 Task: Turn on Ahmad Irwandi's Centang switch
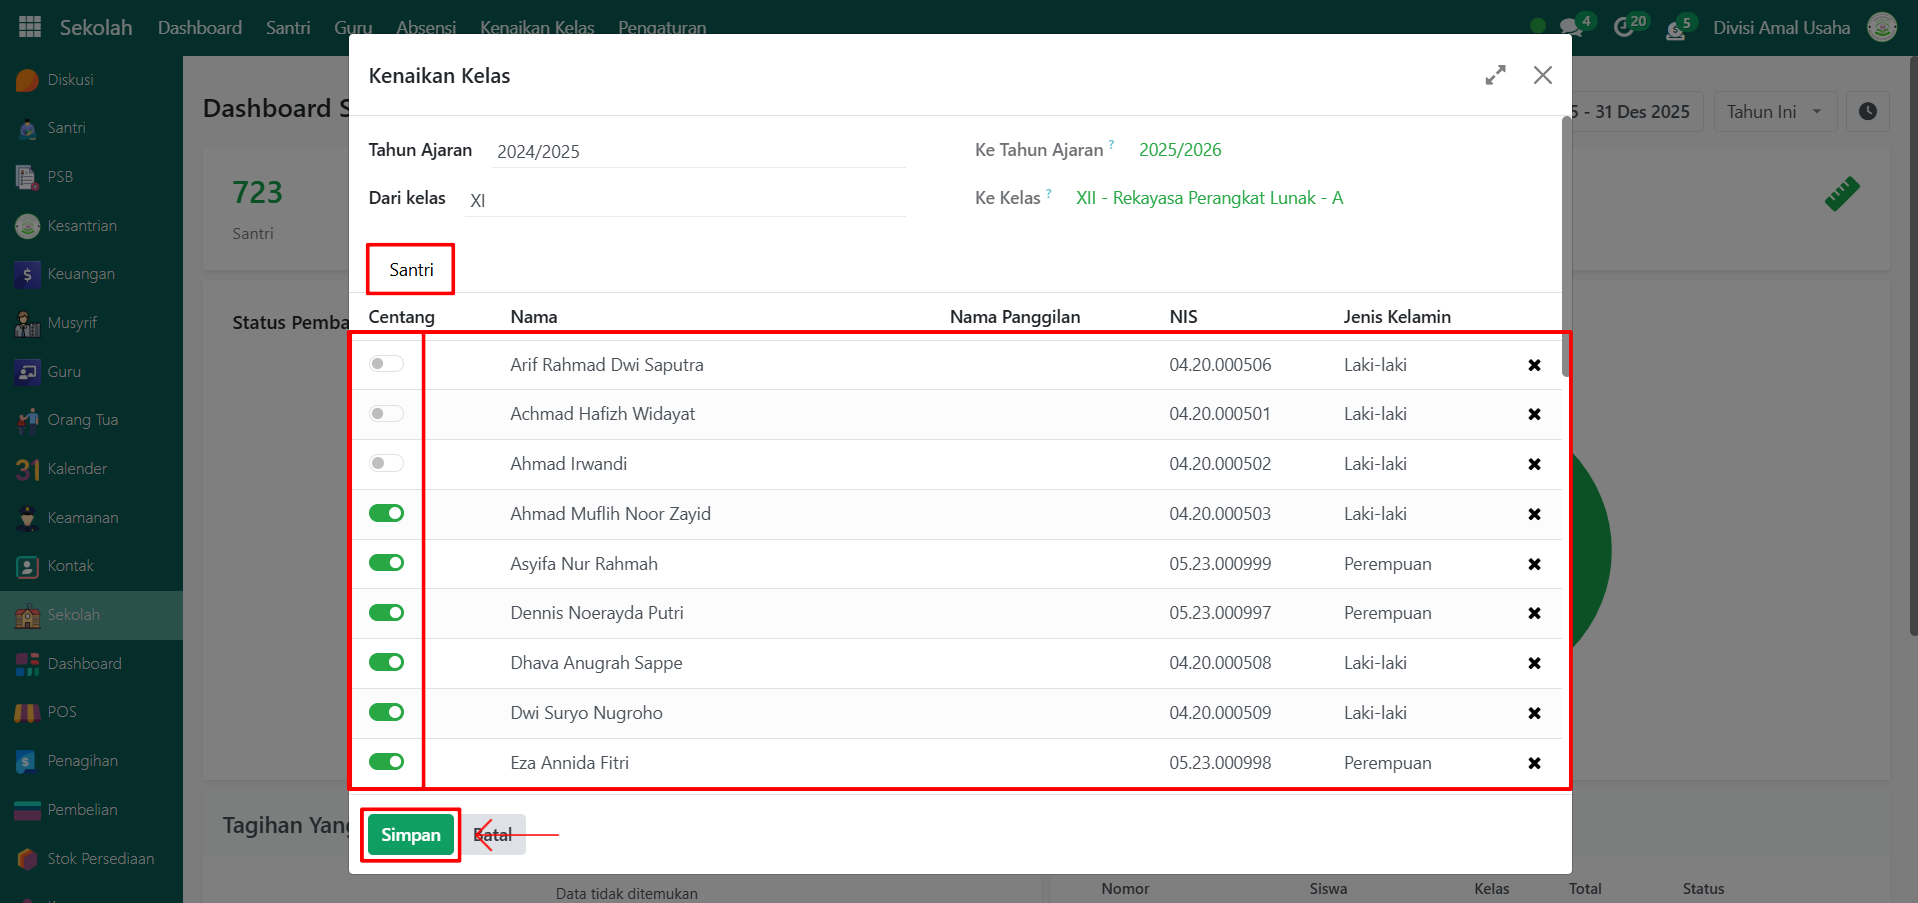pyautogui.click(x=386, y=463)
